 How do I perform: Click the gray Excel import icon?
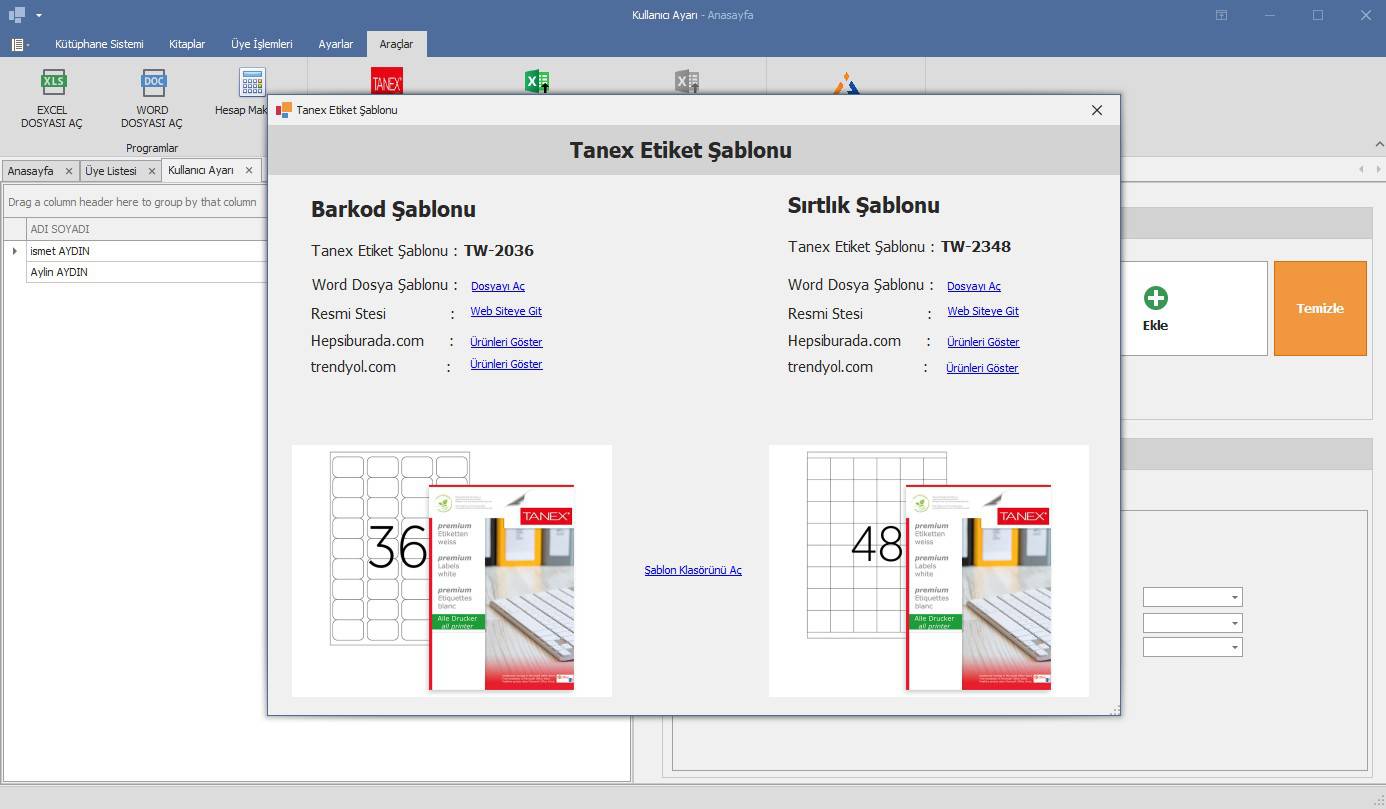coord(687,82)
